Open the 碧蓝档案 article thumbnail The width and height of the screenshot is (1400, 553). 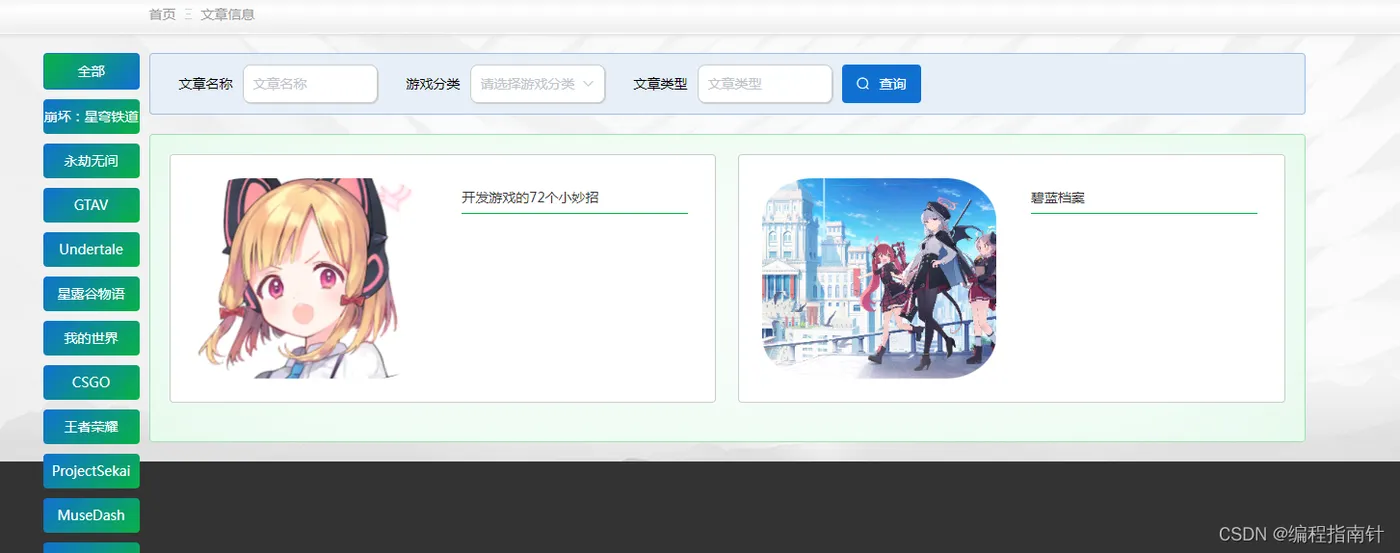879,278
